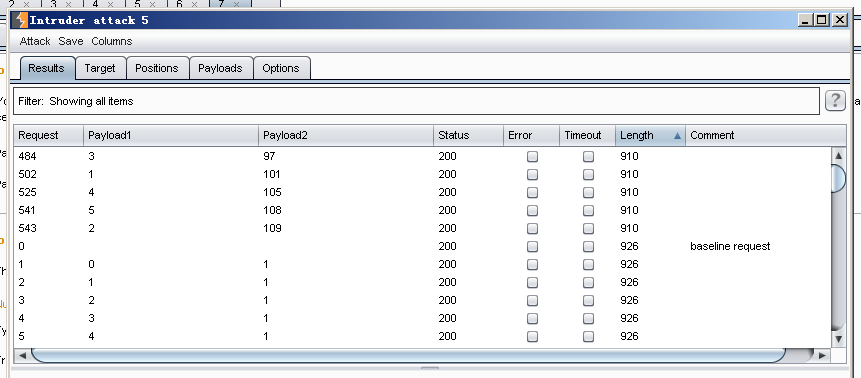
Task: Switch to the Payloads tab
Action: click(x=220, y=68)
